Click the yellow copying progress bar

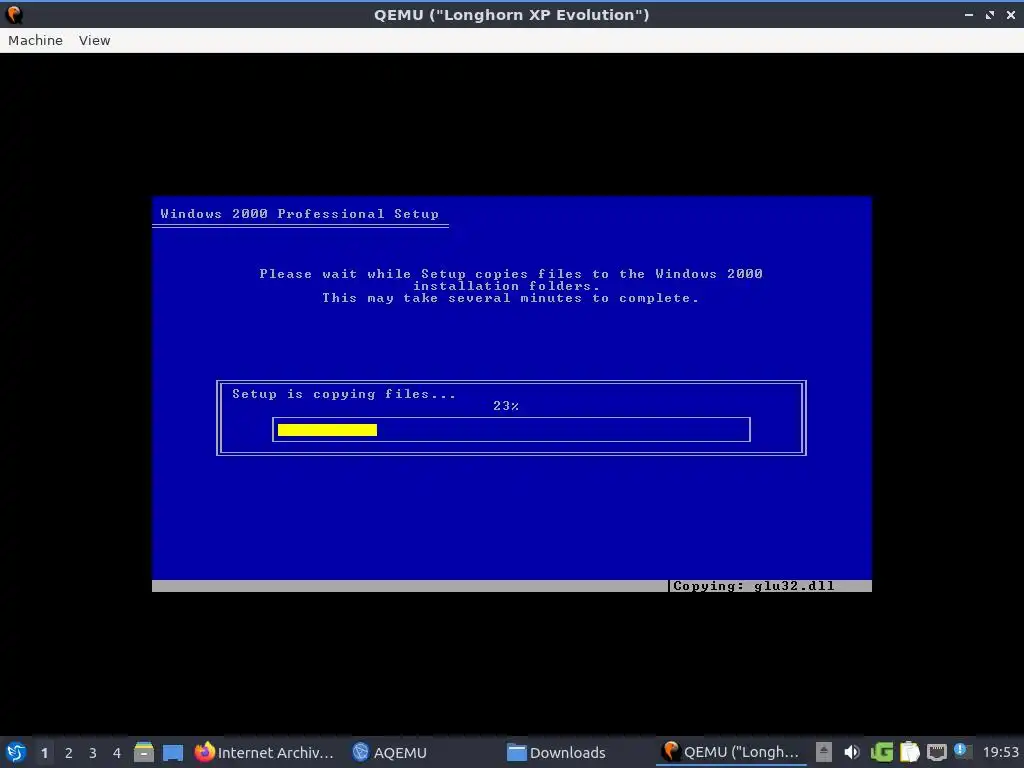[x=327, y=430]
